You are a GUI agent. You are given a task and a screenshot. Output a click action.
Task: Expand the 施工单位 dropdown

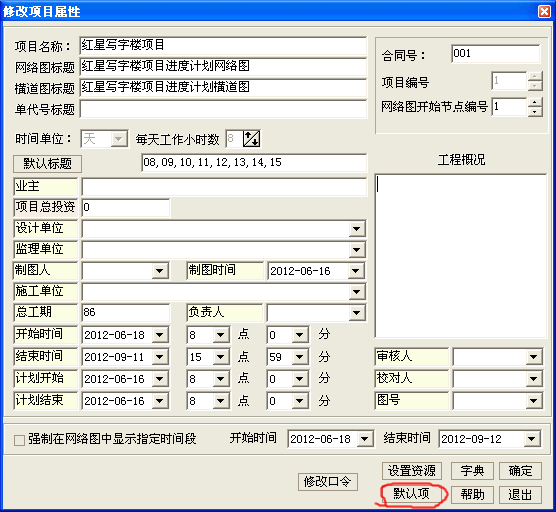point(356,292)
